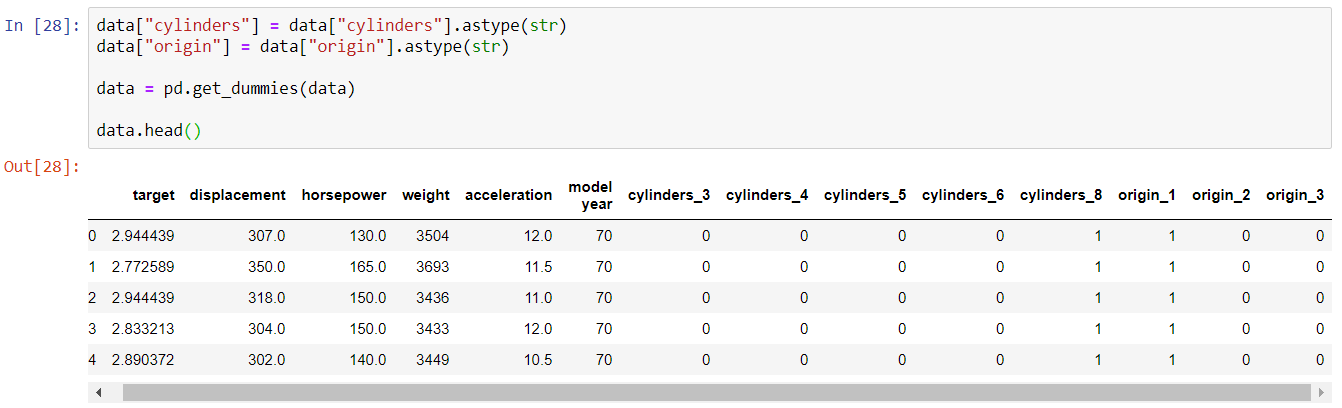Click the In [28] prompt label

42,25
